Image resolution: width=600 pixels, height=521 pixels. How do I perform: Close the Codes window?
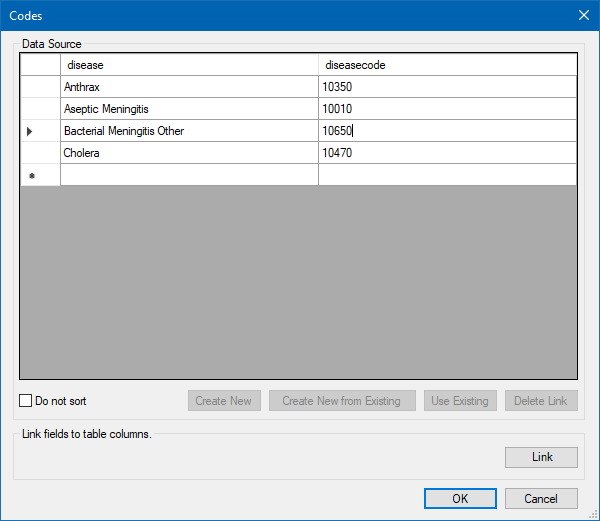coord(584,15)
